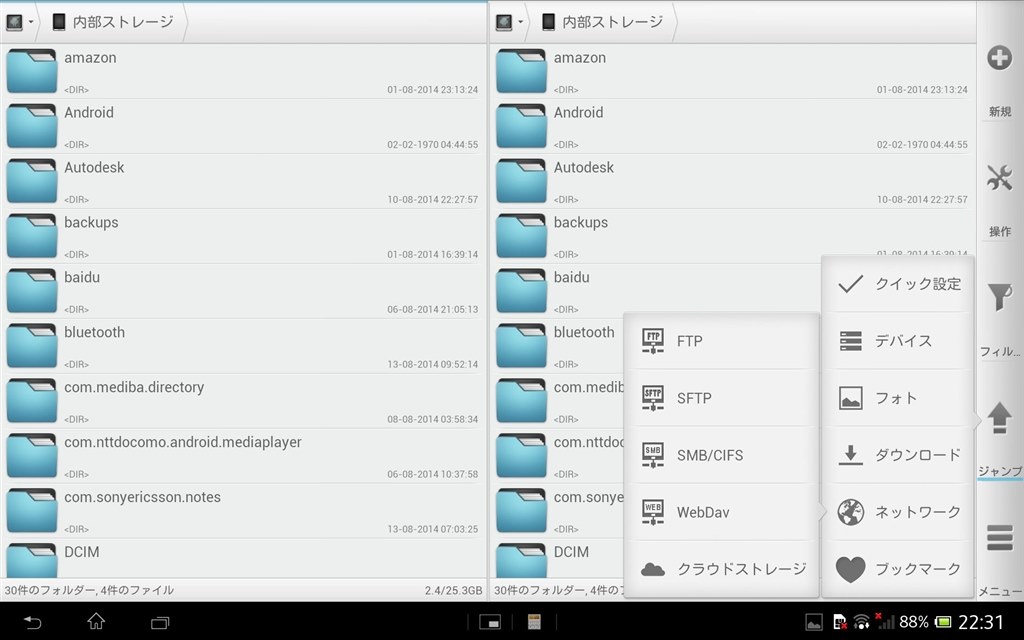Viewport: 1024px width, 640px height.
Task: Select the SFTP server icon
Action: click(x=651, y=398)
